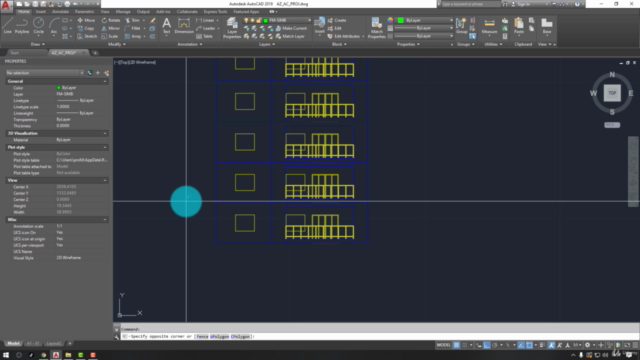
Task: Click the Rotate tool
Action: pos(111,20)
